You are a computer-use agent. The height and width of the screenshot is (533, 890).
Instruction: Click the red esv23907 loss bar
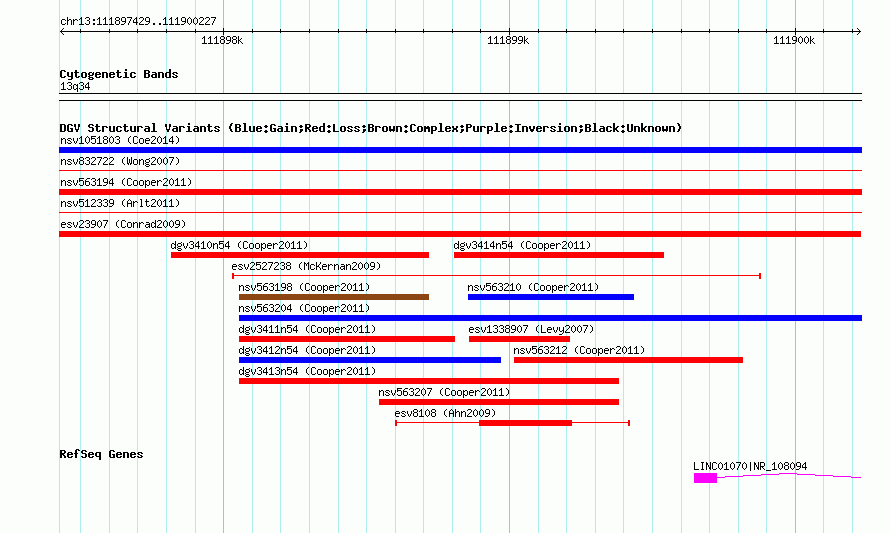(x=460, y=234)
